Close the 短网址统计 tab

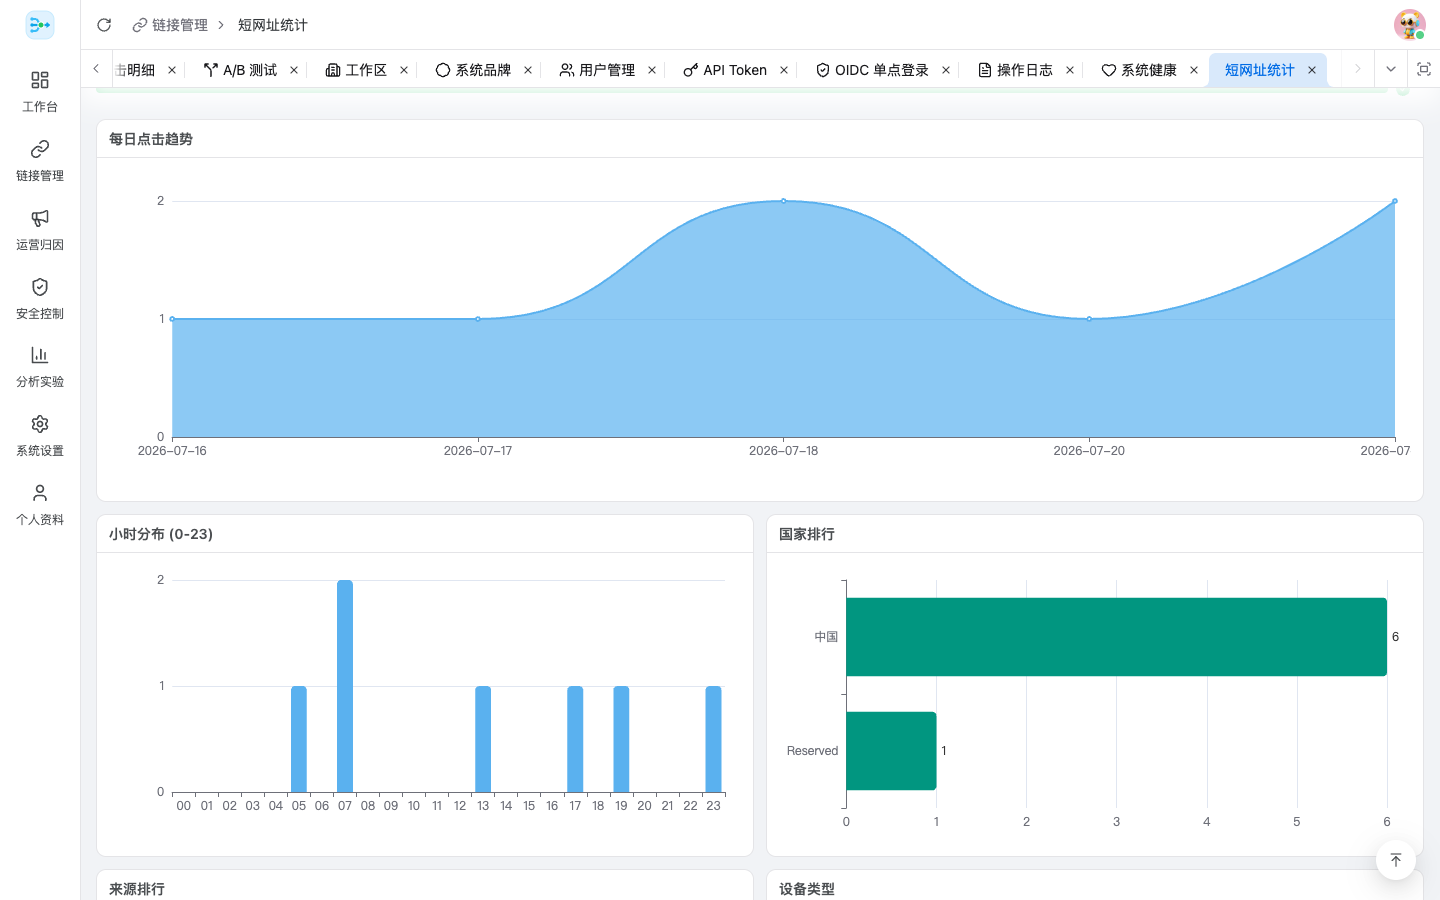coord(1312,70)
